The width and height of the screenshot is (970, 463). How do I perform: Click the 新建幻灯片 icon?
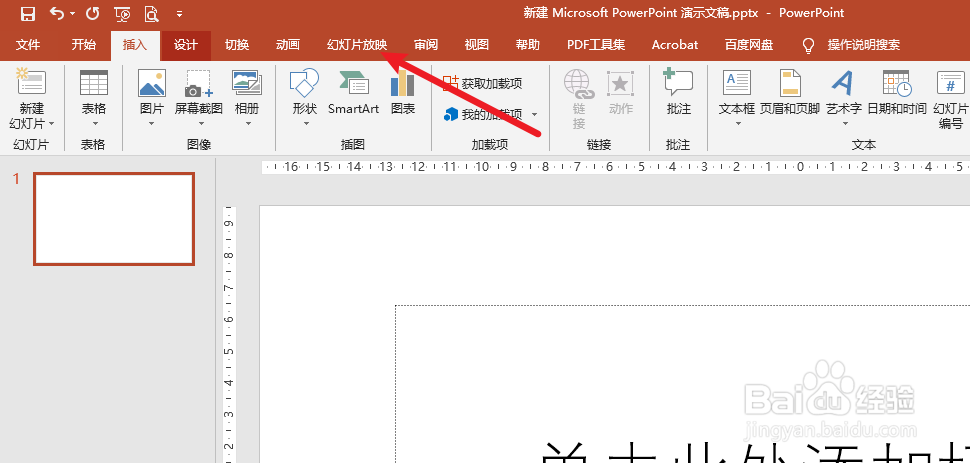(32, 82)
